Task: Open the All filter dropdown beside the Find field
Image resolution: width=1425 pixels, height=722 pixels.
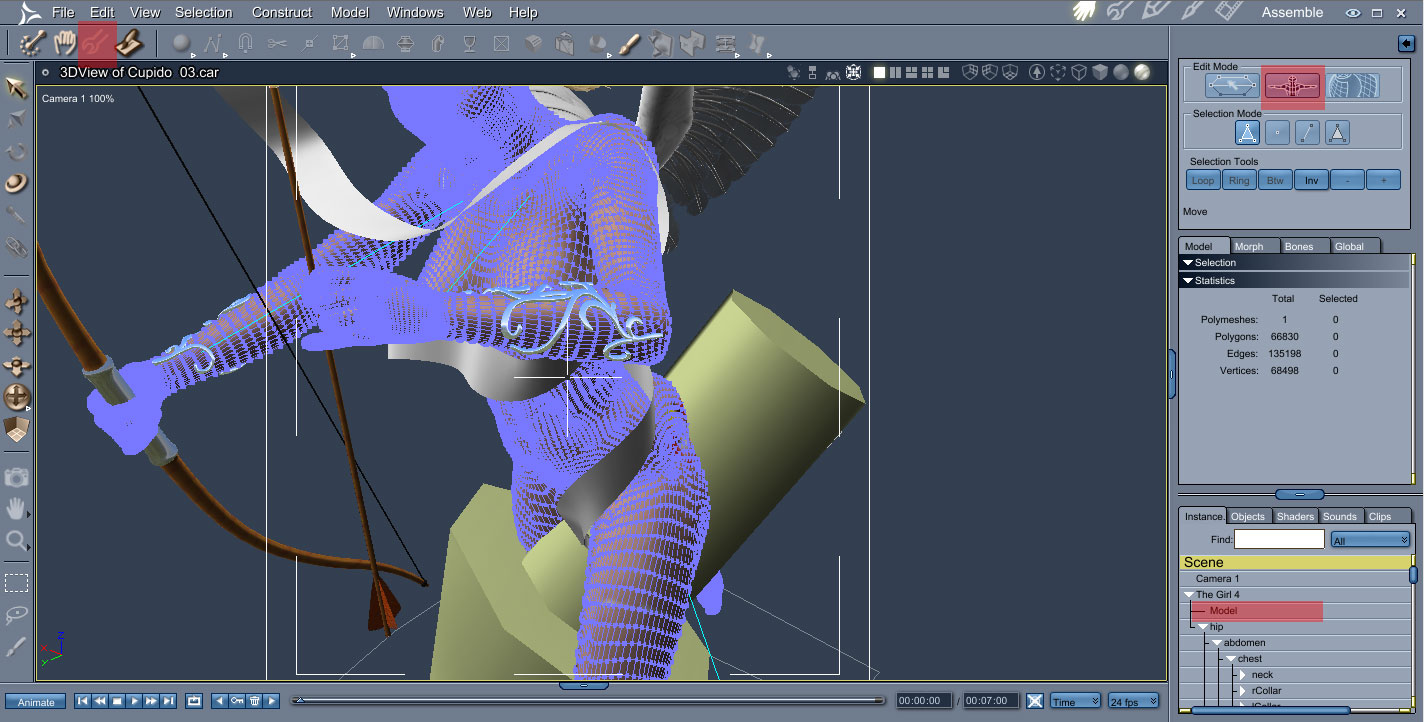Action: click(x=1370, y=540)
